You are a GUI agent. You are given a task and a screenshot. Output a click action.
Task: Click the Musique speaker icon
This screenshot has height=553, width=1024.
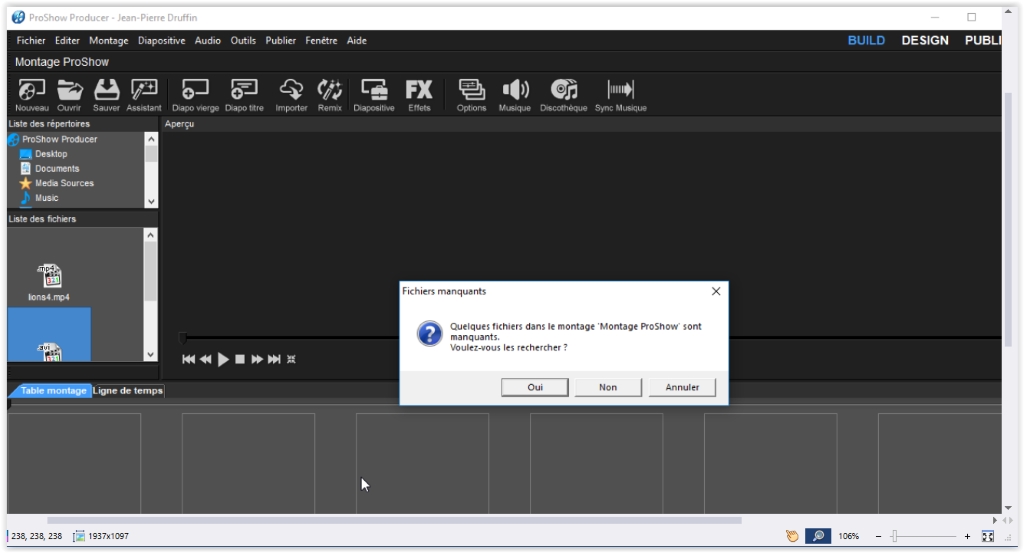click(x=515, y=95)
